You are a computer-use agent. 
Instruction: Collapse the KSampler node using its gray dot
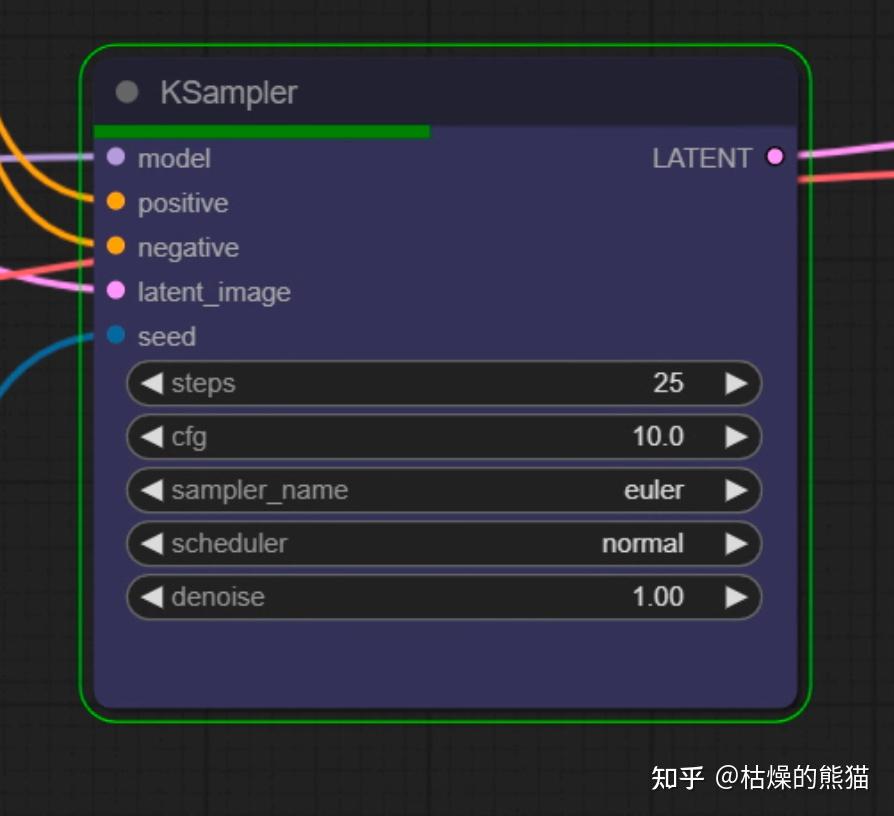click(127, 92)
